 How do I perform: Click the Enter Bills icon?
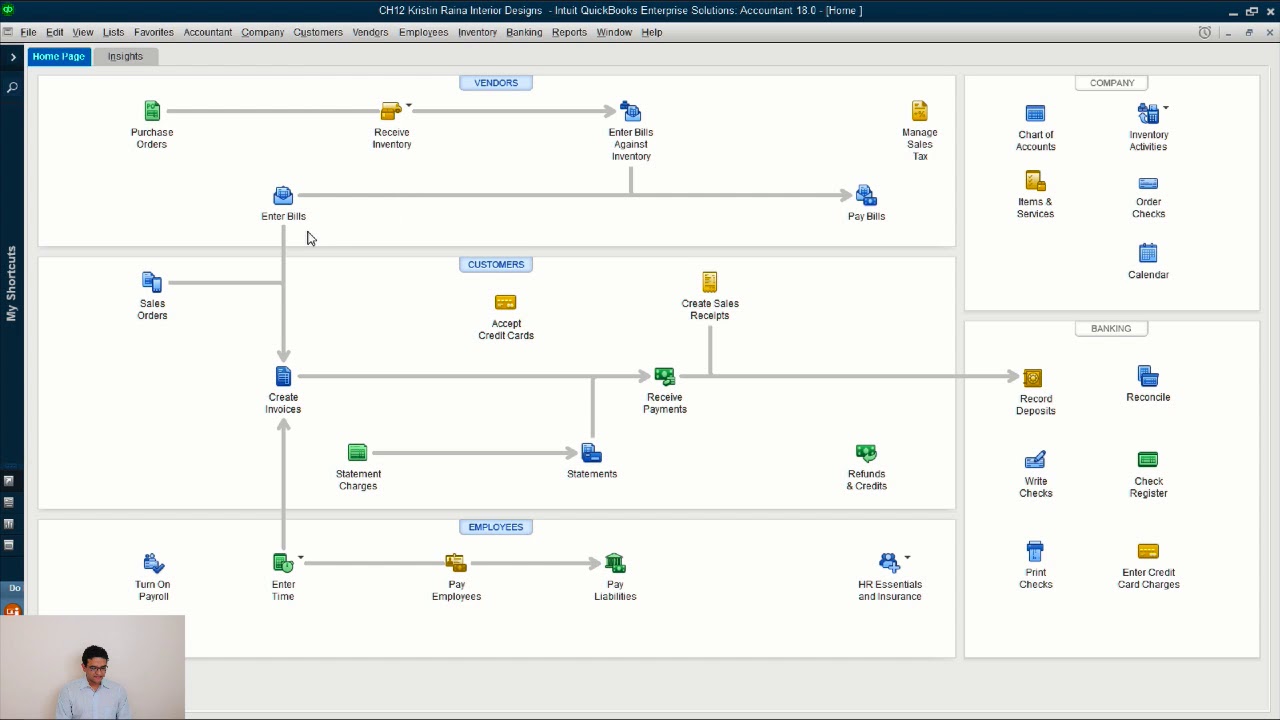coord(283,195)
